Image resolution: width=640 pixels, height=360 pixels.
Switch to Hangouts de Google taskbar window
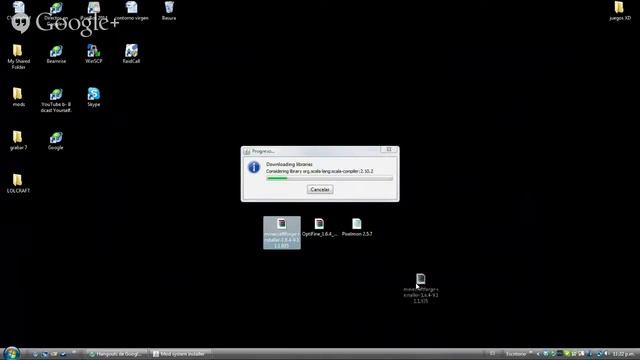(x=118, y=354)
